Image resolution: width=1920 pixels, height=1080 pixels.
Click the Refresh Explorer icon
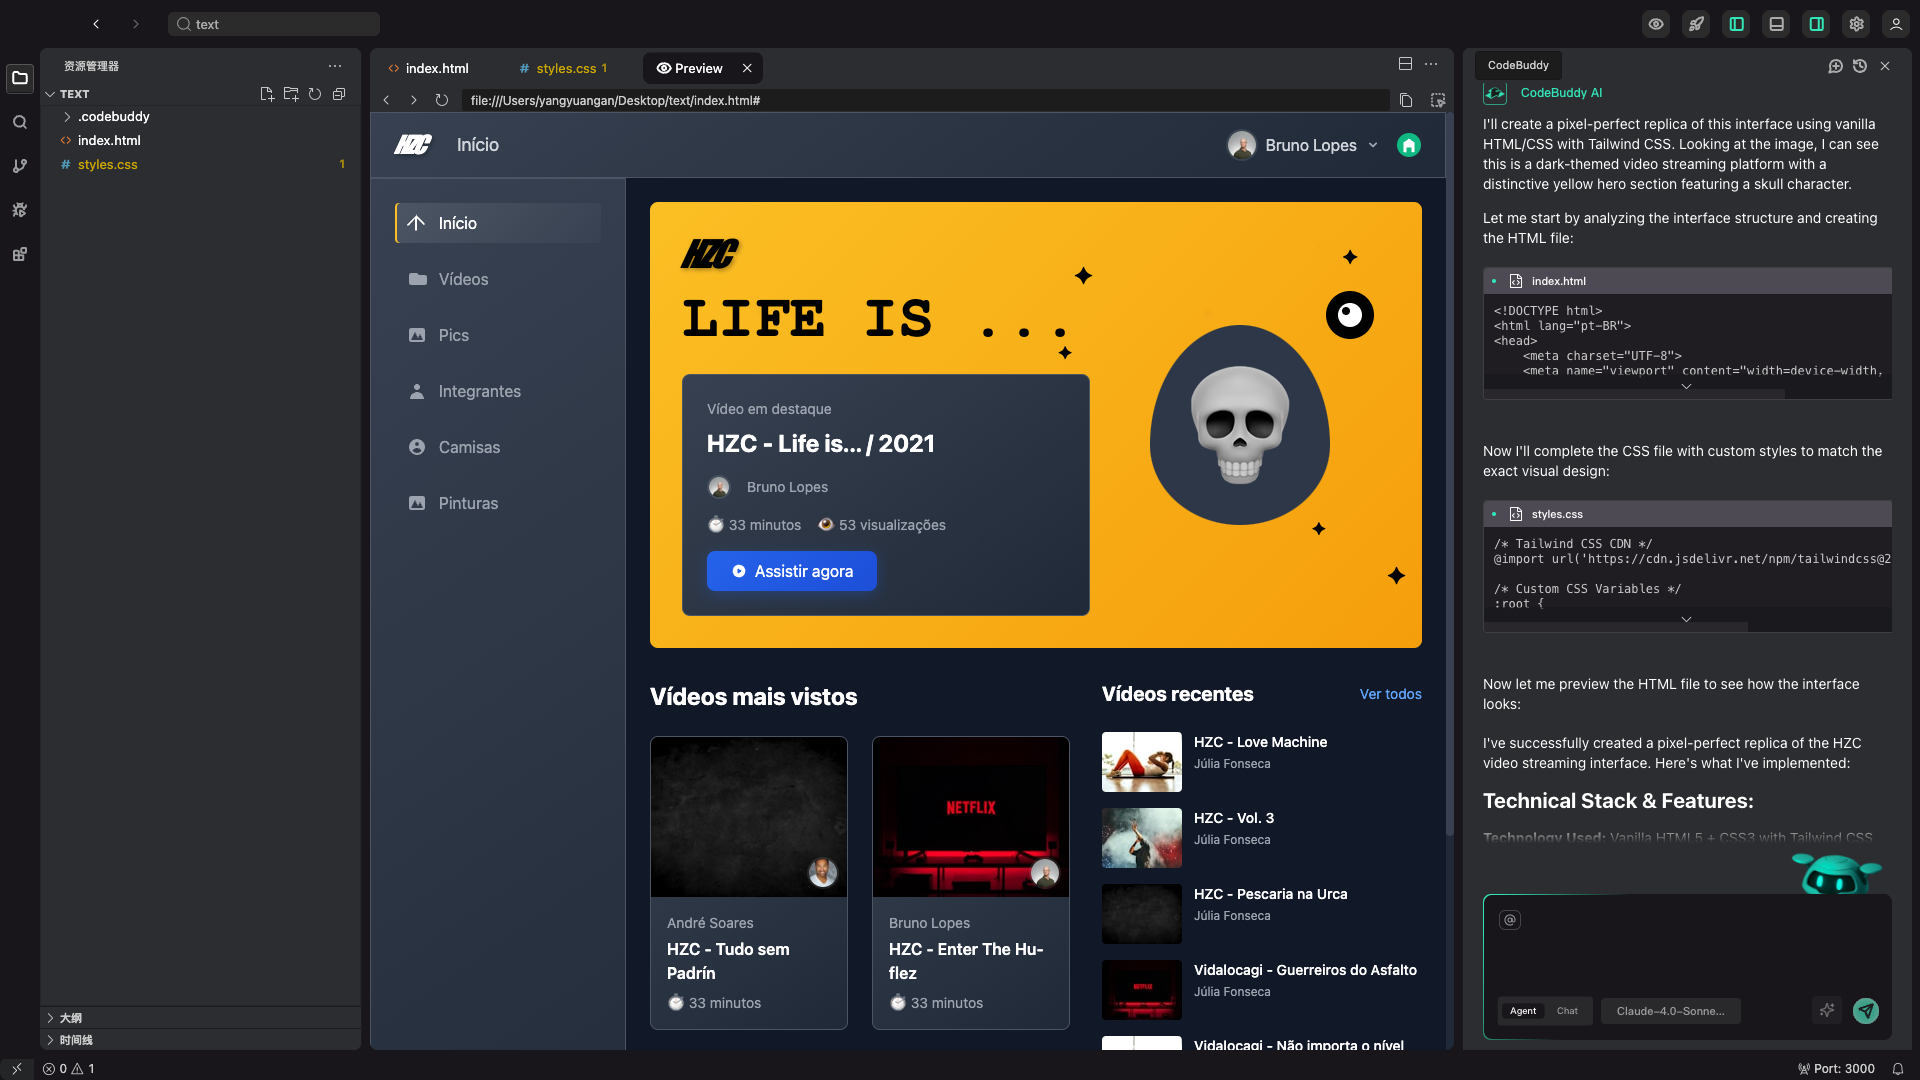(x=315, y=94)
